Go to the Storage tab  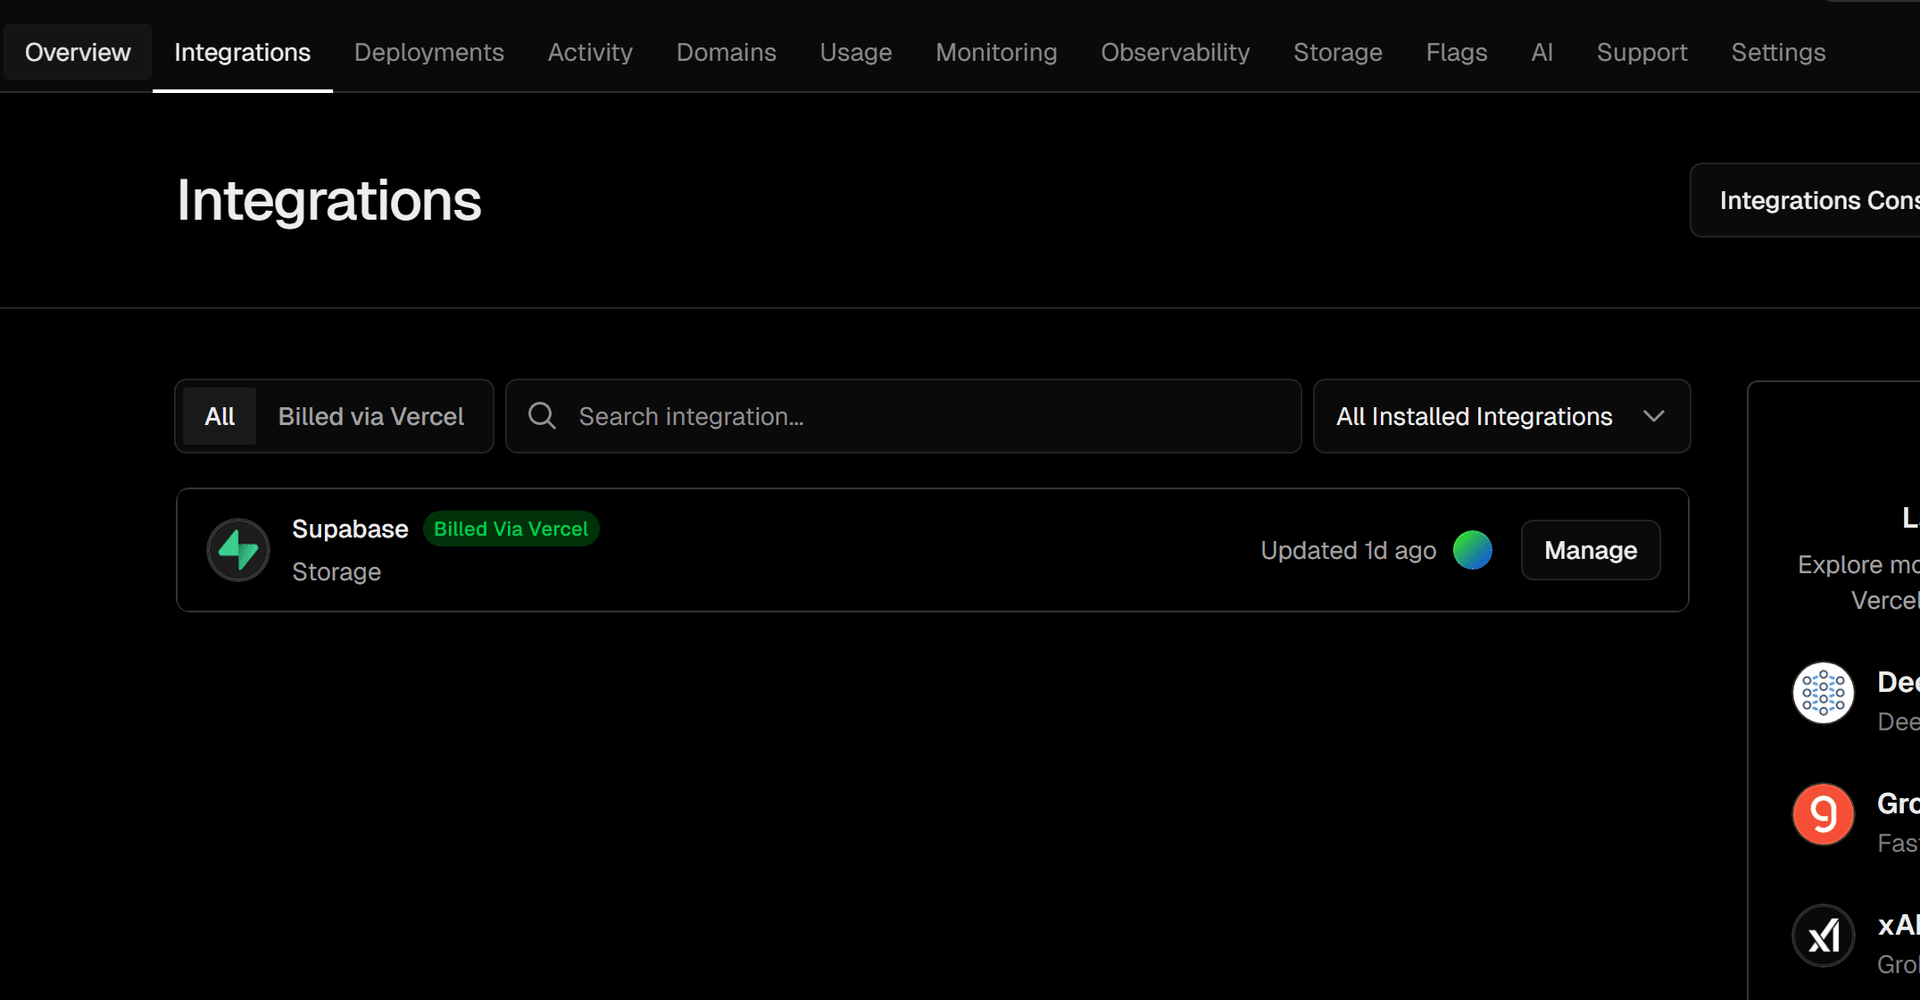[1338, 52]
